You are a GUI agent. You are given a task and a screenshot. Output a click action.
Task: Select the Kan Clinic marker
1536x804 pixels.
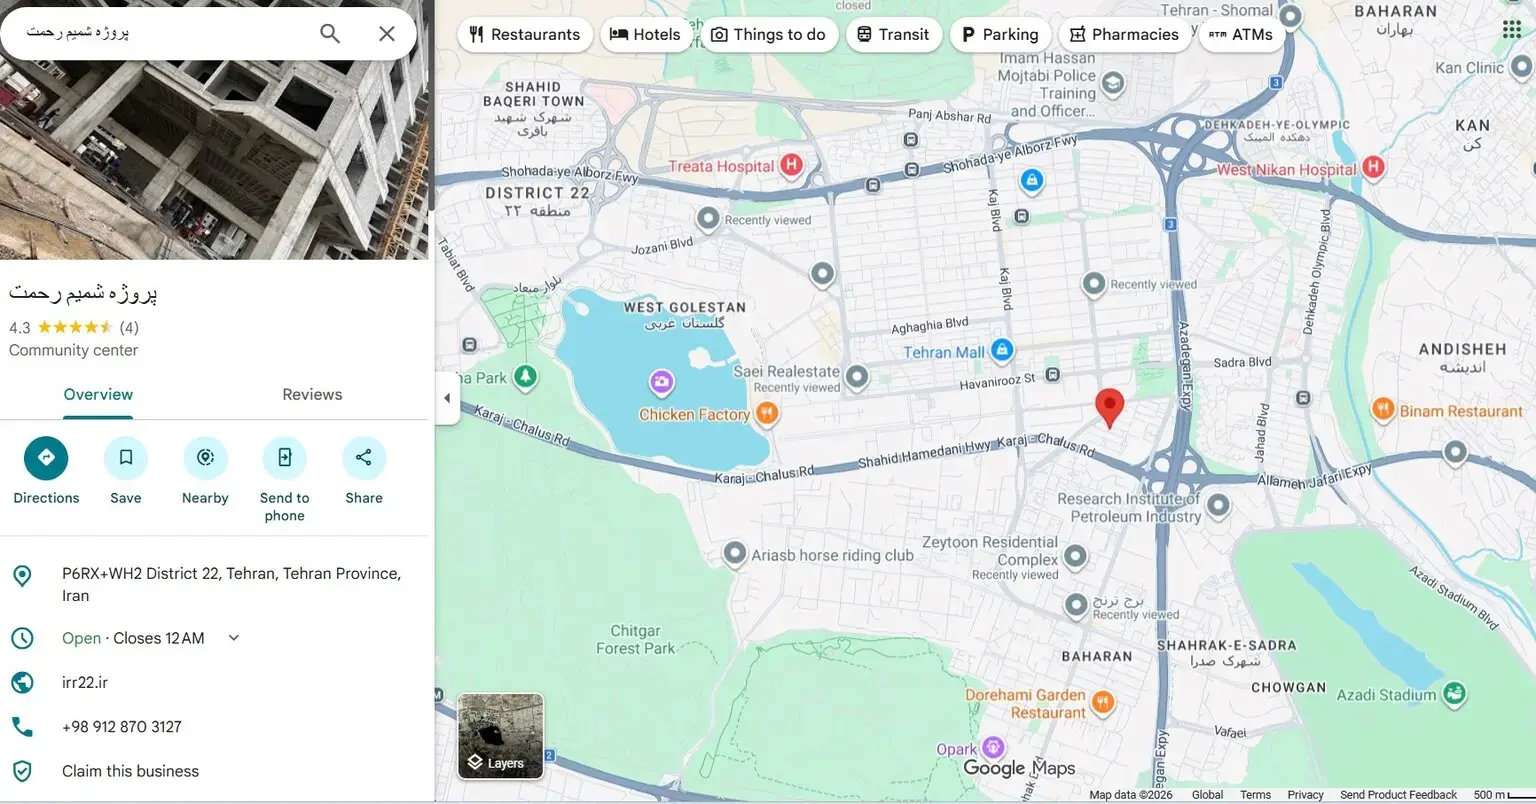pos(1521,67)
